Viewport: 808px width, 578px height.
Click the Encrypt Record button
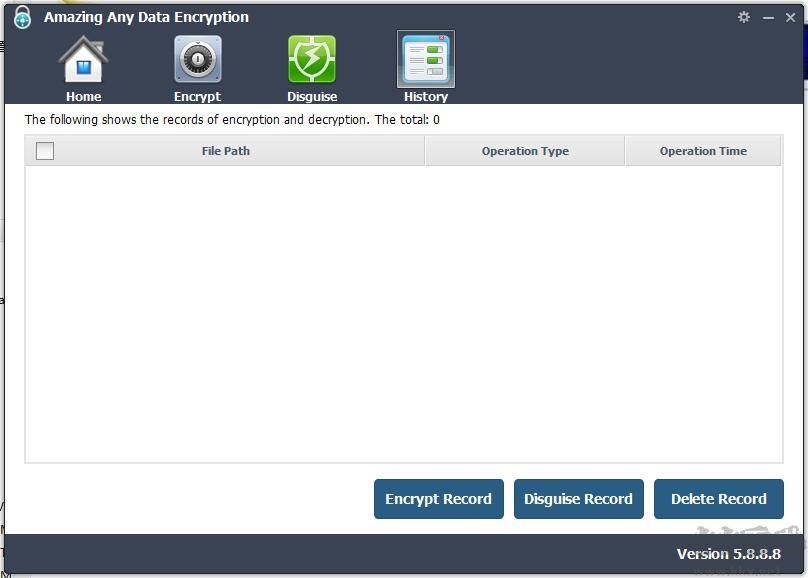pyautogui.click(x=439, y=499)
